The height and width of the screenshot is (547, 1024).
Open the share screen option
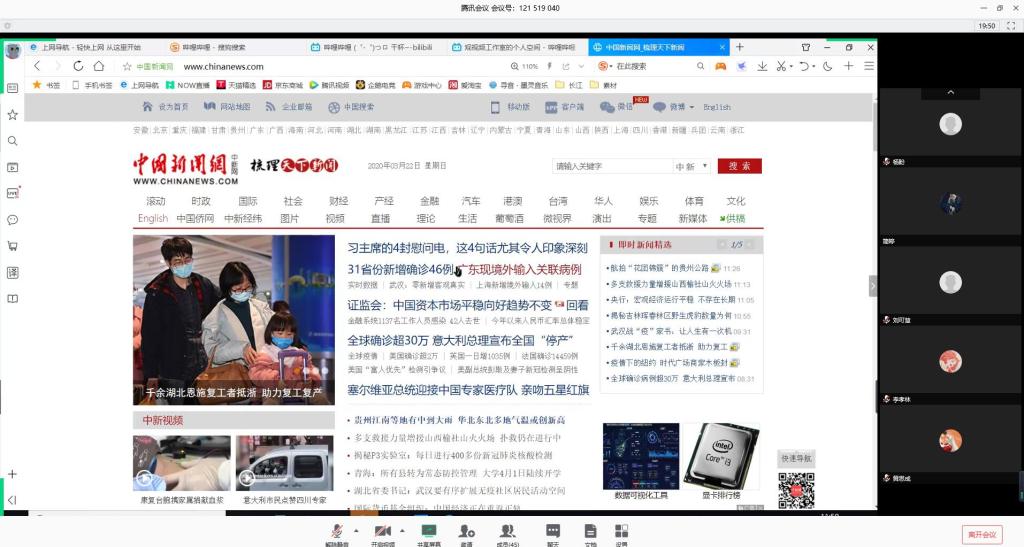[x=428, y=531]
